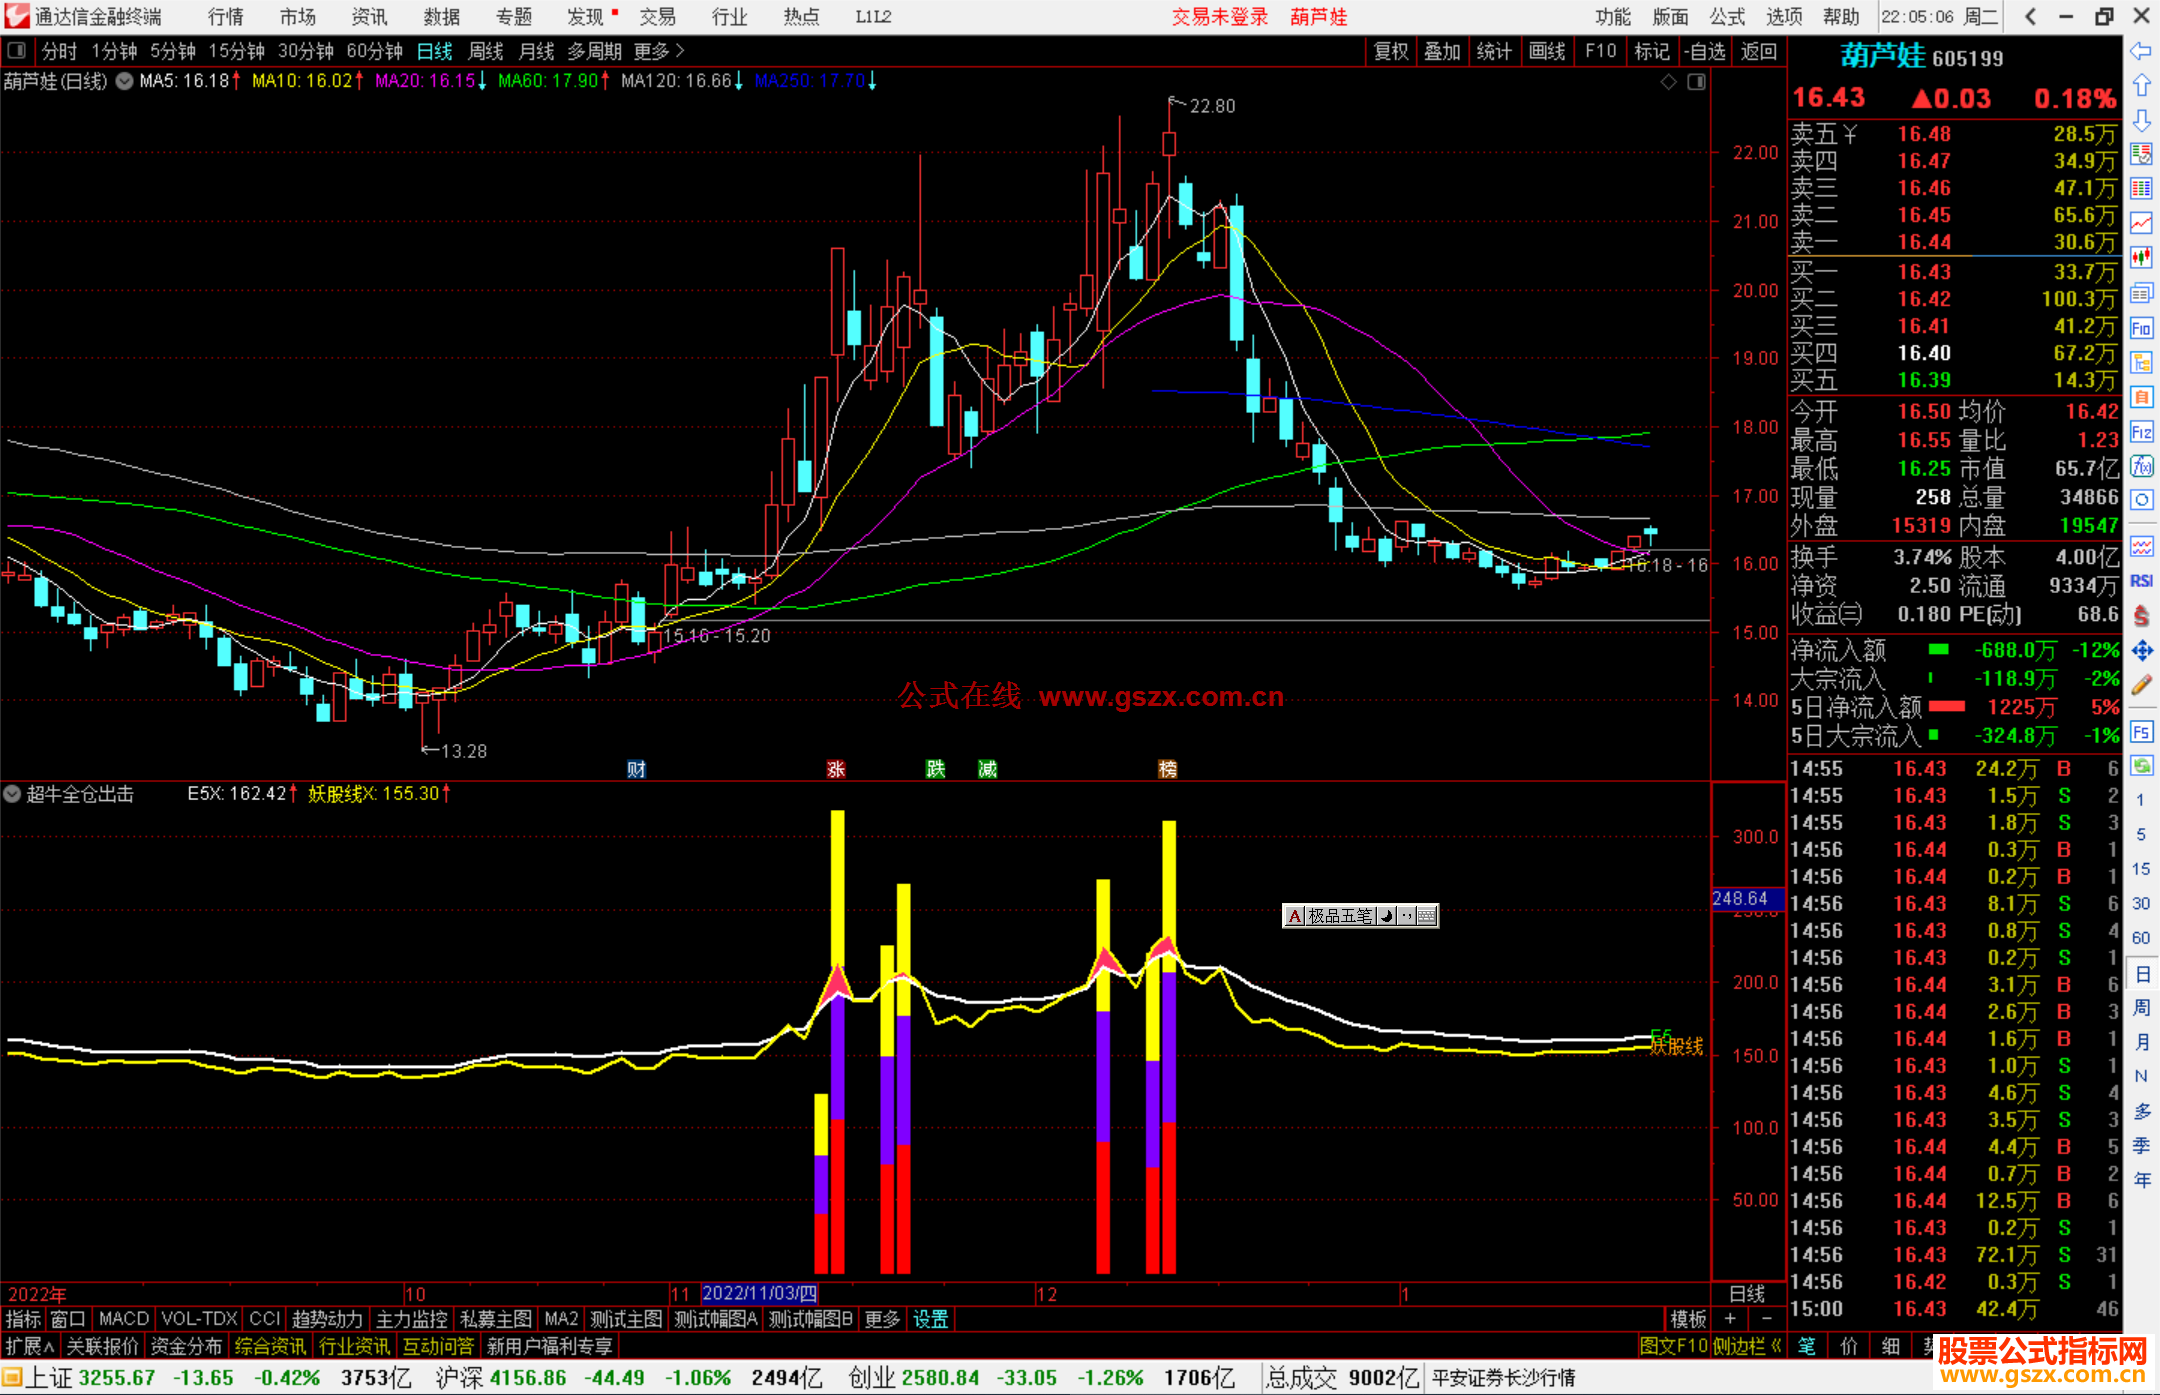
Task: Click the back arrow icon in right sidebar
Action: tap(2141, 51)
